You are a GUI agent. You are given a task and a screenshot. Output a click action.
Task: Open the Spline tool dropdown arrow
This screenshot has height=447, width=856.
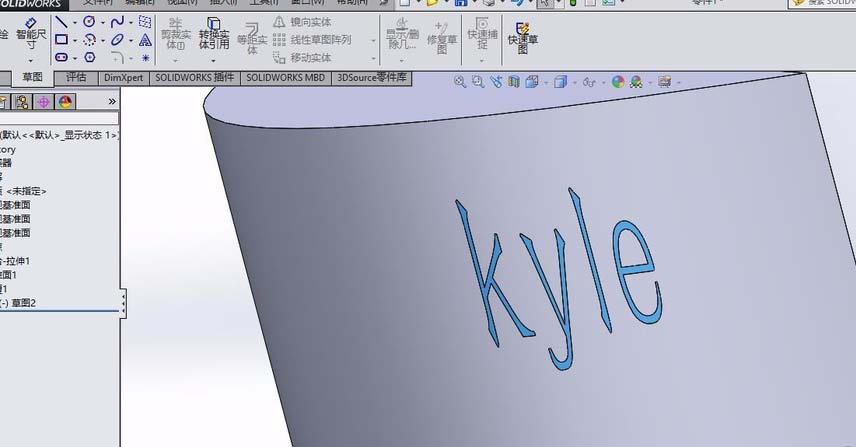tap(130, 22)
